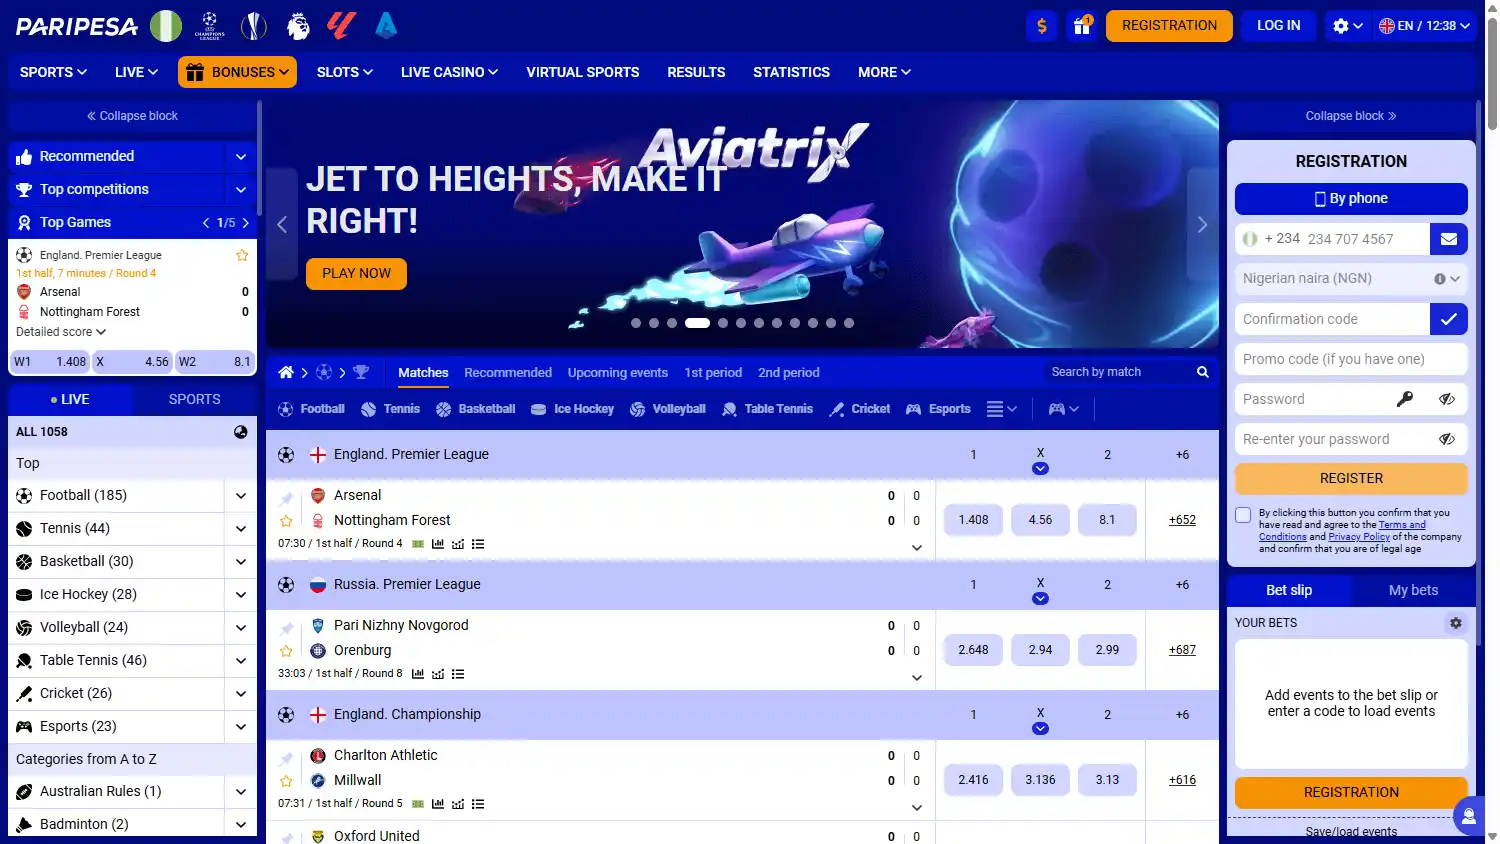Favorite the Arsenal match in Top Games

242,255
